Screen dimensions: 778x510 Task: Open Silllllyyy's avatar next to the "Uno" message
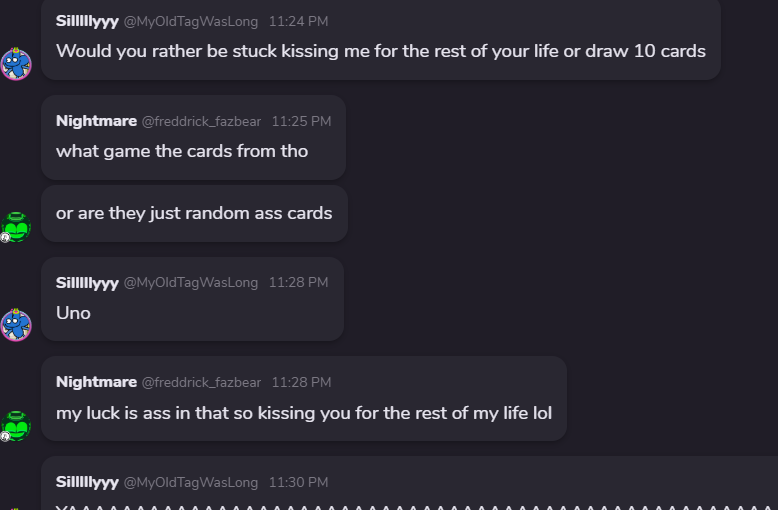click(x=16, y=325)
